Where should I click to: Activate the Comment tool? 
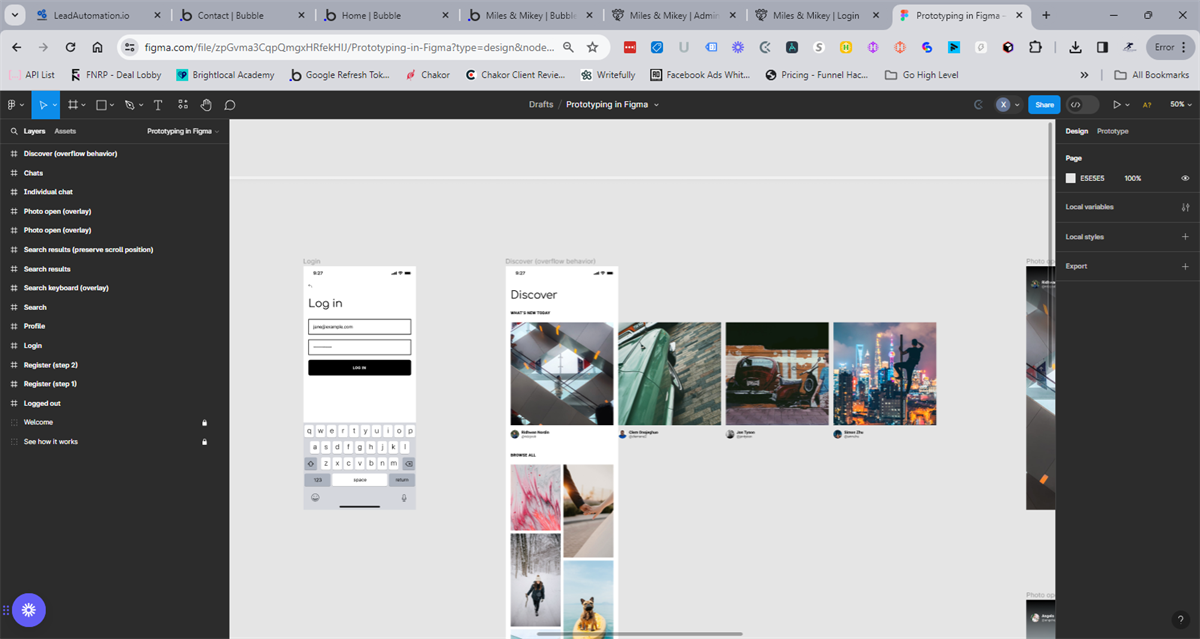pos(230,105)
